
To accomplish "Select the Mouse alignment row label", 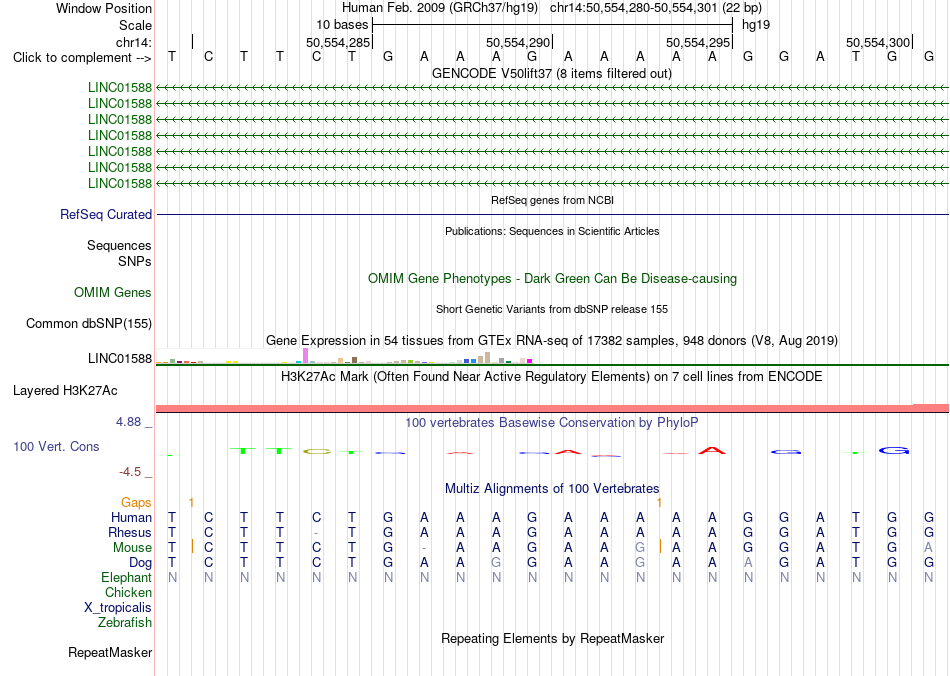I will (x=133, y=548).
